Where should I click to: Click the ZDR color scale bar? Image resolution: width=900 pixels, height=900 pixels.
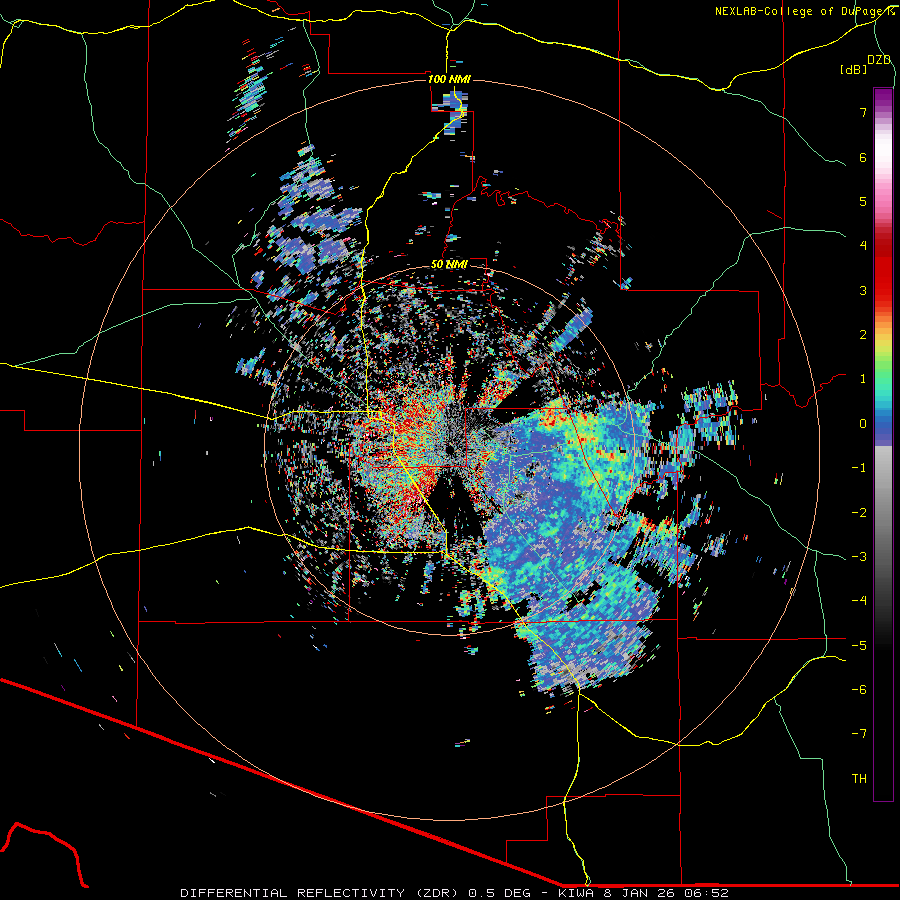[883, 444]
